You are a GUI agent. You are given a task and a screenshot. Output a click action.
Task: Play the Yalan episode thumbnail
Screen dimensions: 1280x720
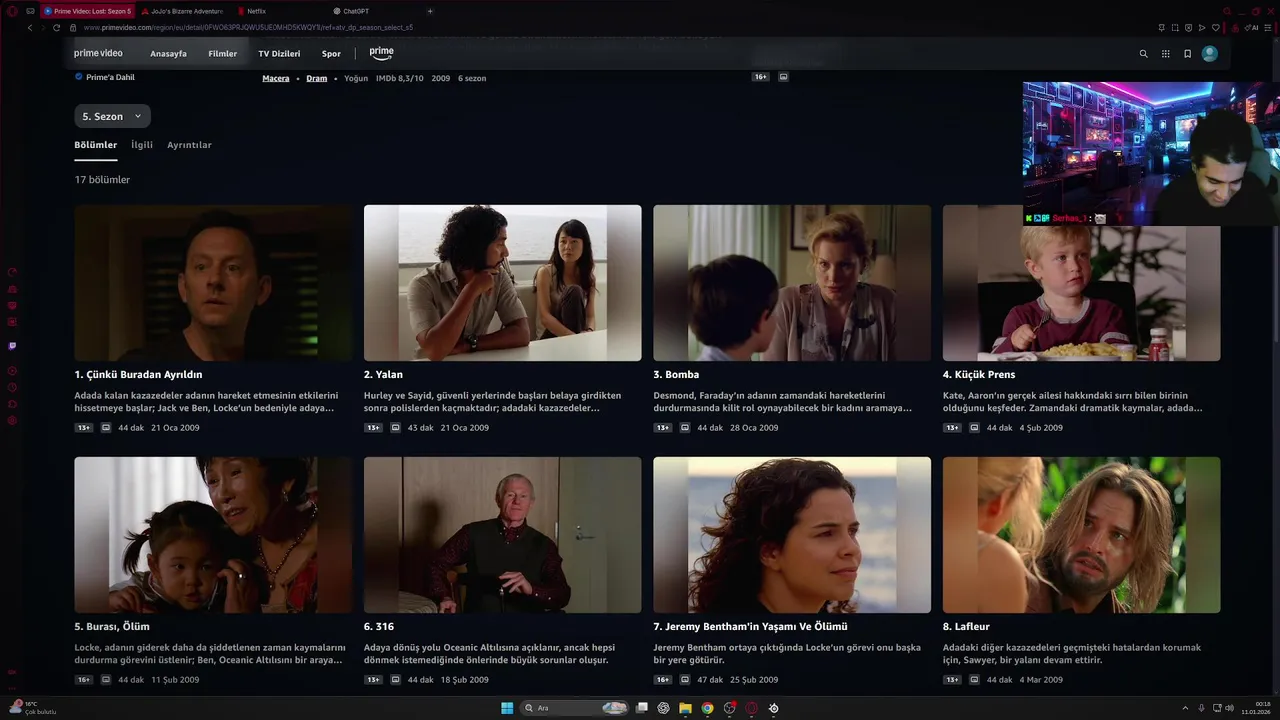tap(503, 283)
